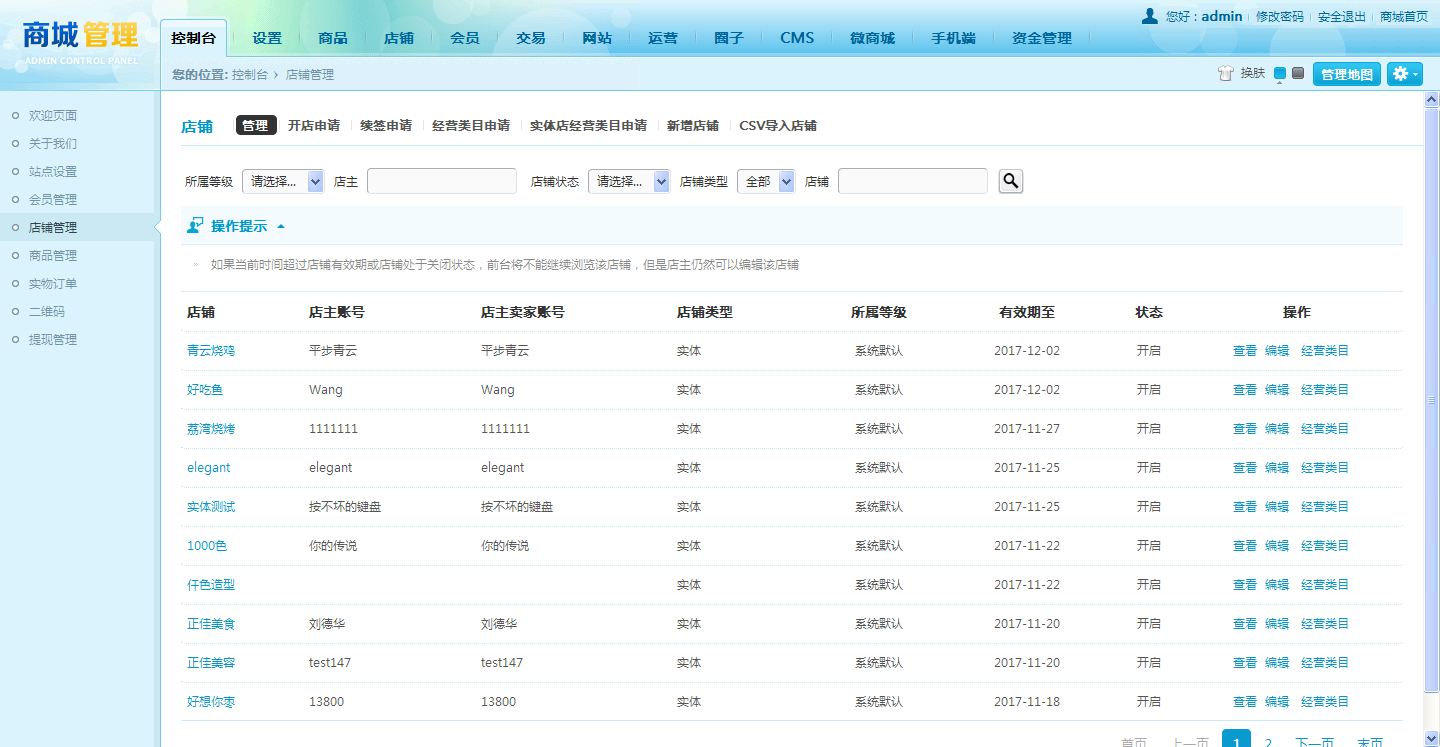Select the 管理 sub-tab under 店铺

255,125
